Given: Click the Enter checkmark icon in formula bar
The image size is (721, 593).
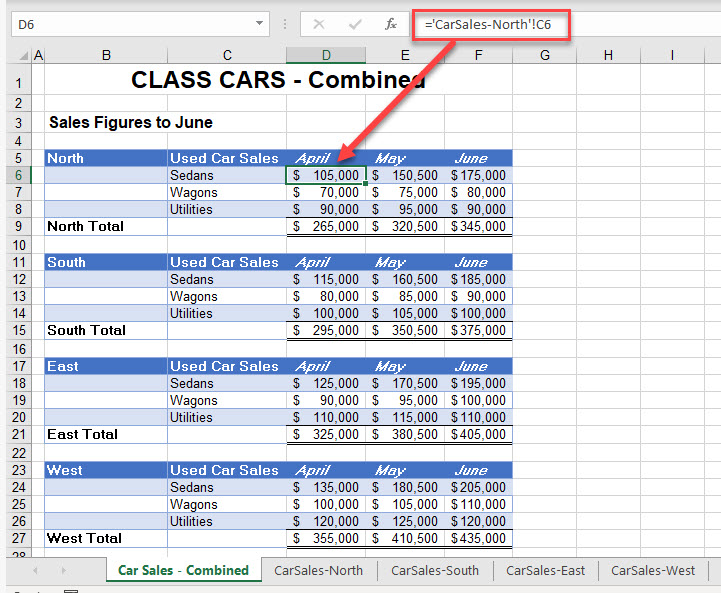Looking at the screenshot, I should (355, 24).
